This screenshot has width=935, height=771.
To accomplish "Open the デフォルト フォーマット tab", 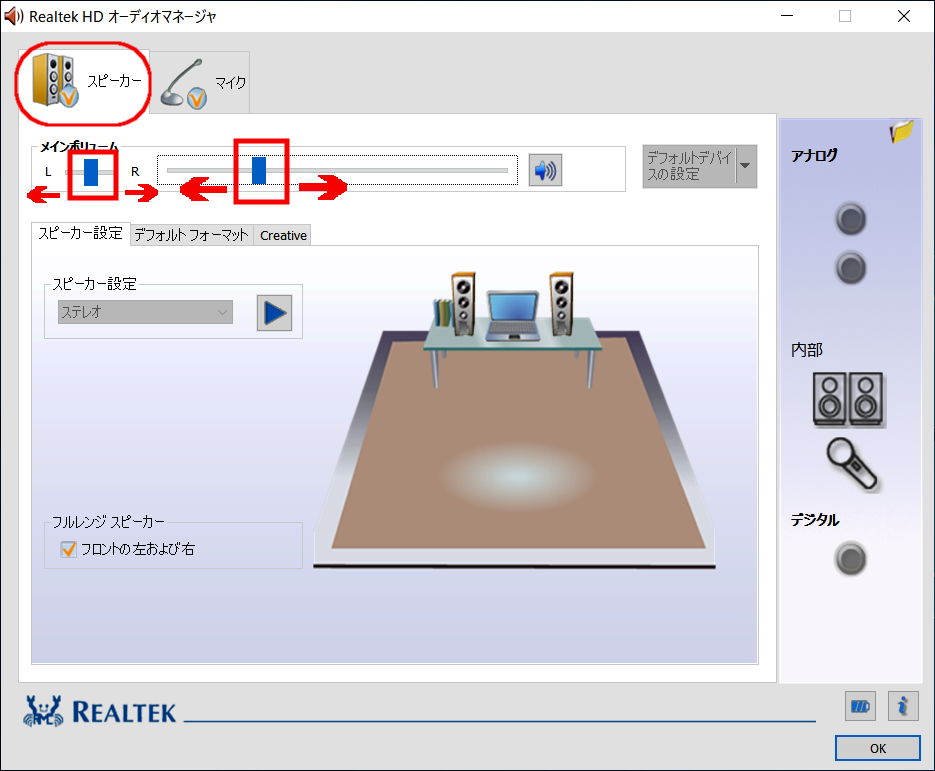I will pos(191,235).
